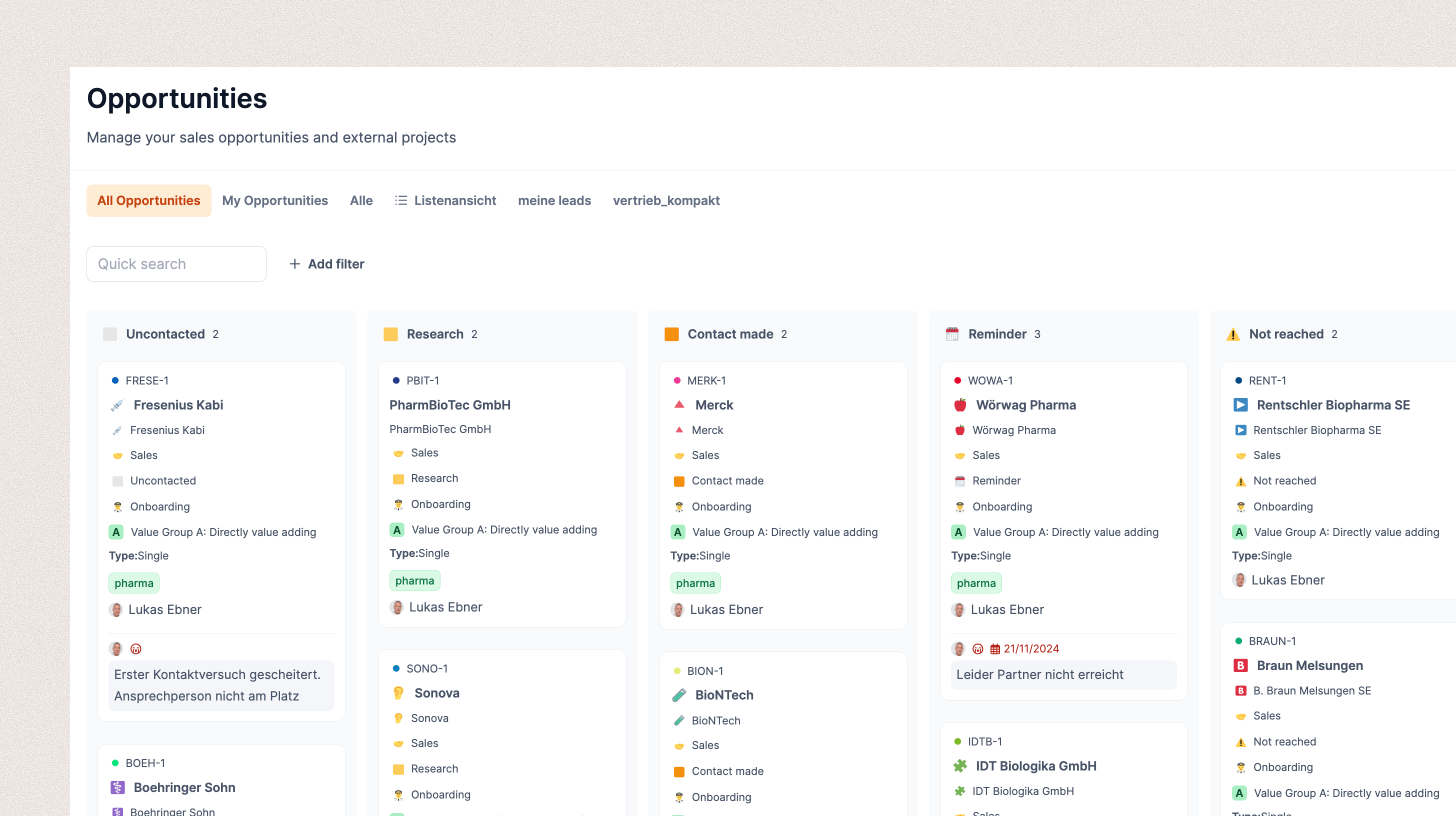This screenshot has width=1456, height=816.
Task: Click the PBIT-1 opportunity ID
Action: coord(423,381)
